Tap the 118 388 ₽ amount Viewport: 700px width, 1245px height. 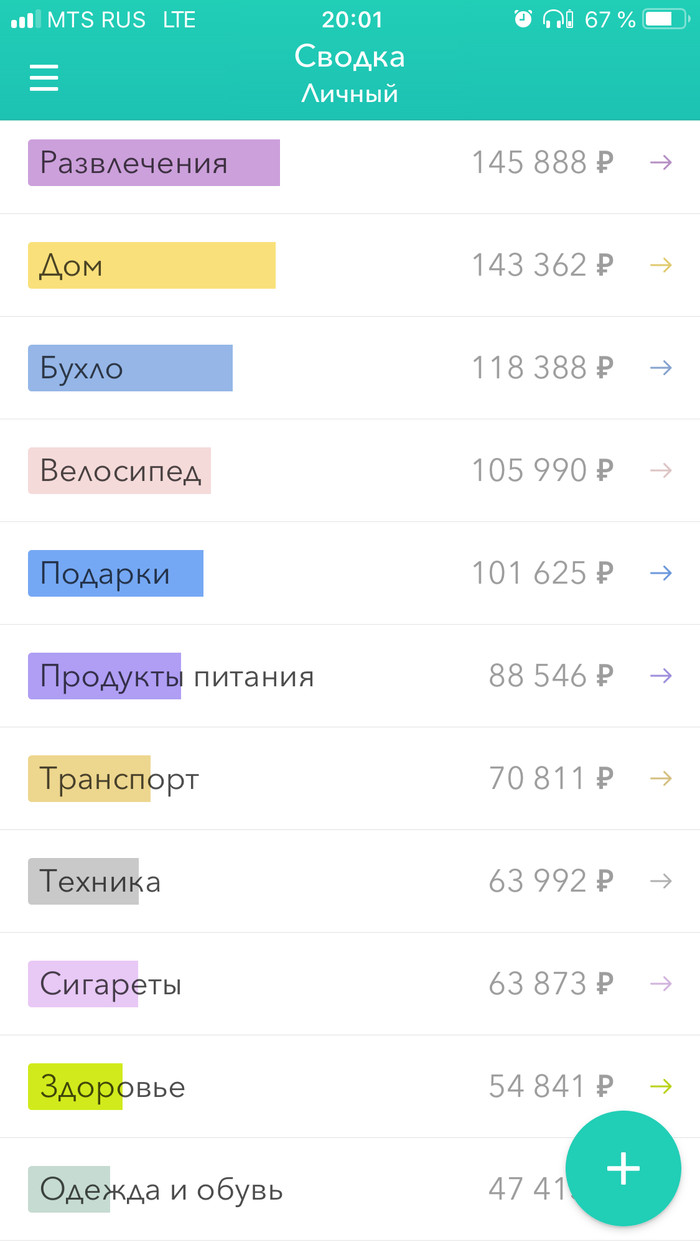coord(542,368)
